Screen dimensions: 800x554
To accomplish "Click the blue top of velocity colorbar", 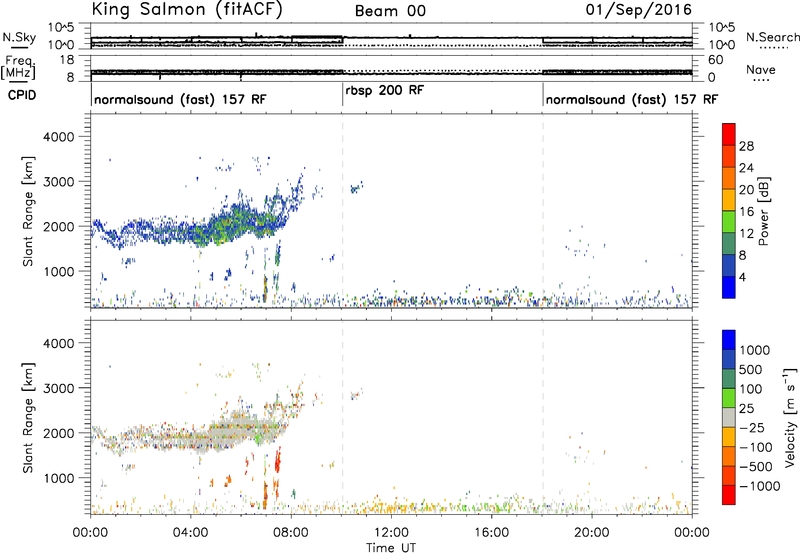I will (729, 340).
